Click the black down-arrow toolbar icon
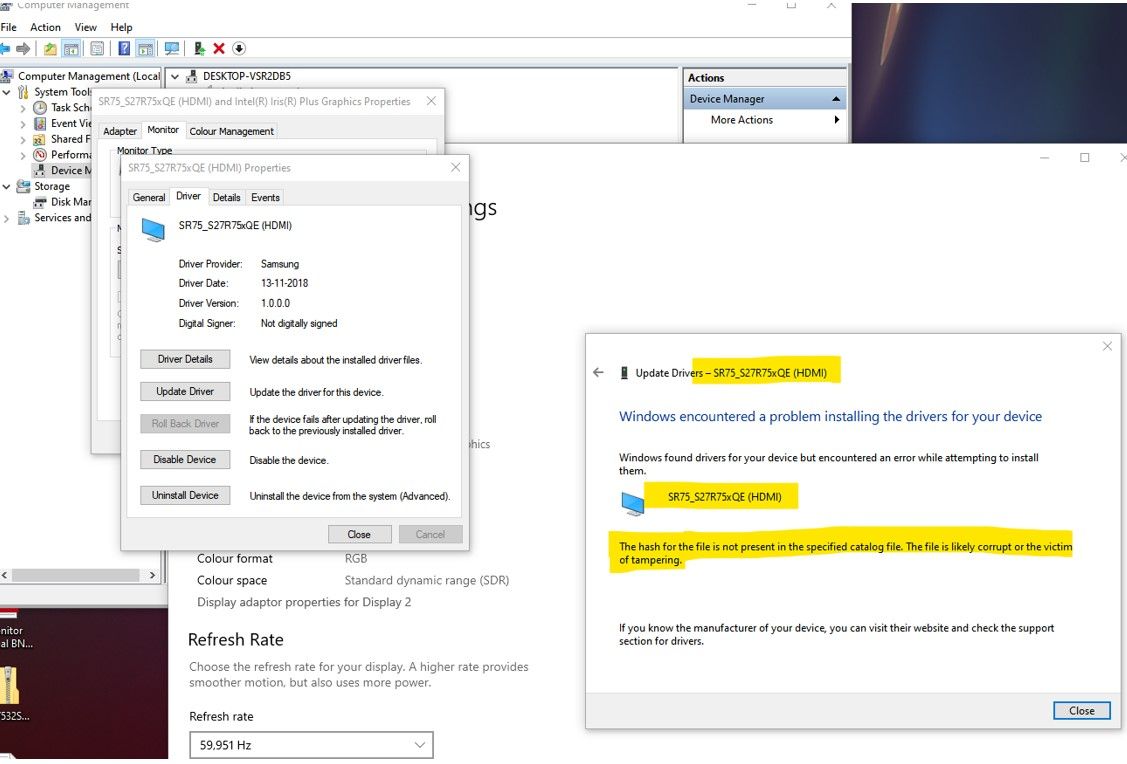Image resolution: width=1127 pixels, height=764 pixels. click(239, 48)
